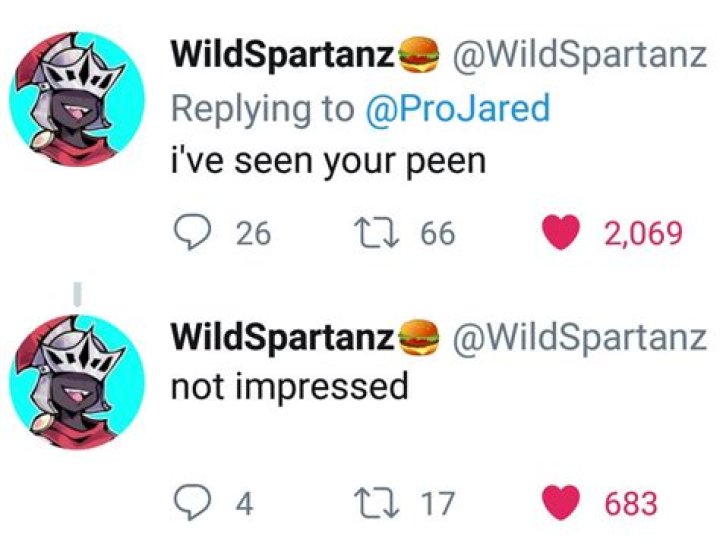
Task: Click the 2,069 like count
Action: point(643,233)
